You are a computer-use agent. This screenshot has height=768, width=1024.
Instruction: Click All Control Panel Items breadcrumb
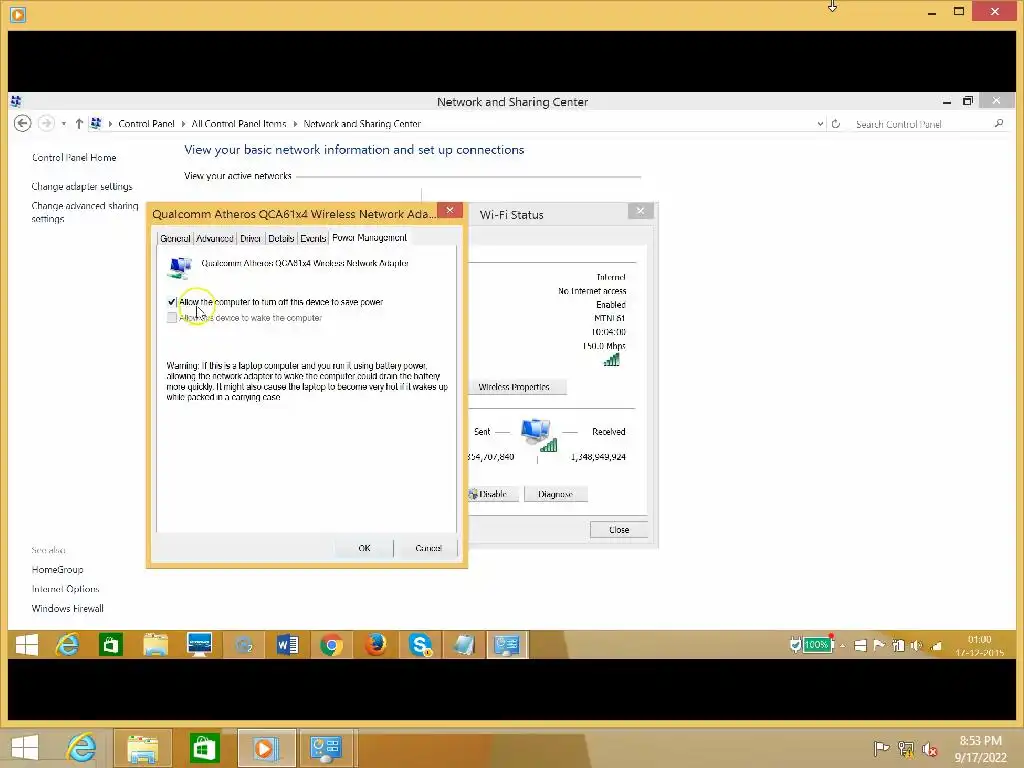[239, 123]
